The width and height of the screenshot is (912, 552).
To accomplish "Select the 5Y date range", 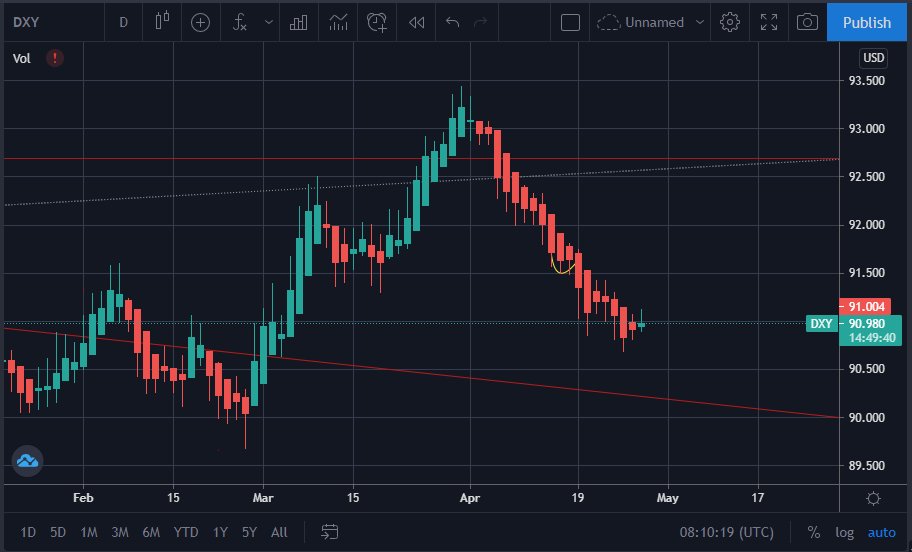I will coord(249,532).
